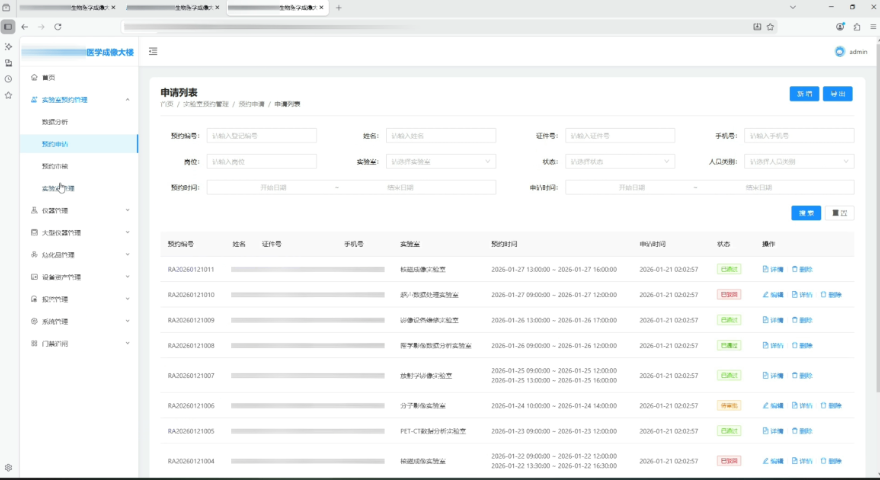Open the 状态 select dropdown
880x480 pixels.
[620, 162]
